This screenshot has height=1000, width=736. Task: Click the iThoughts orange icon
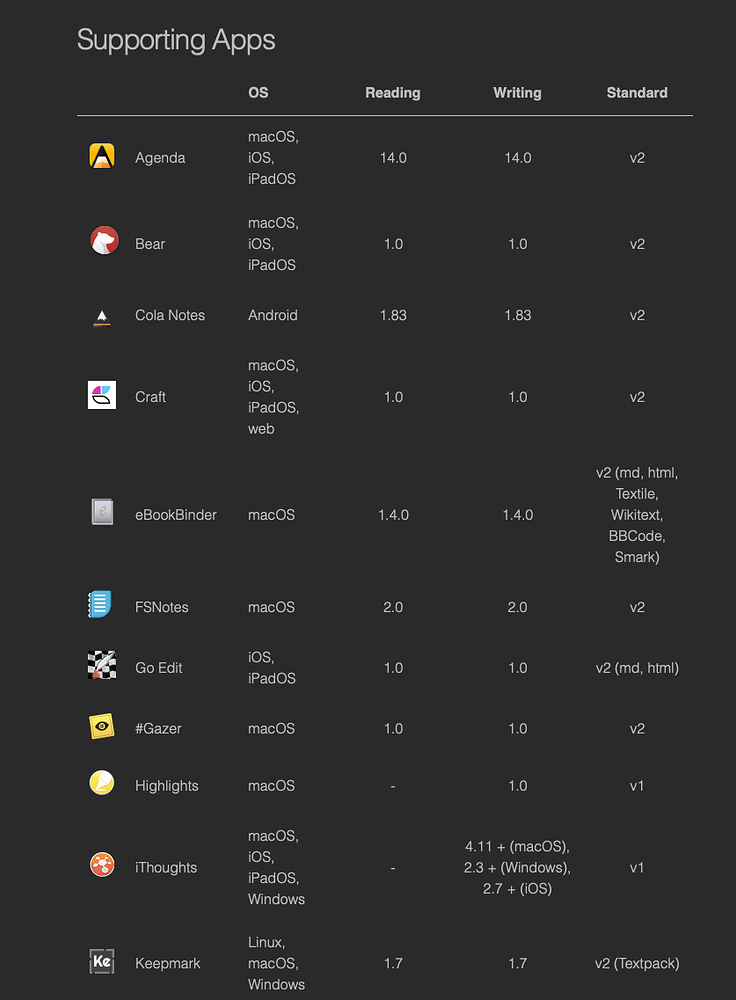(x=102, y=866)
